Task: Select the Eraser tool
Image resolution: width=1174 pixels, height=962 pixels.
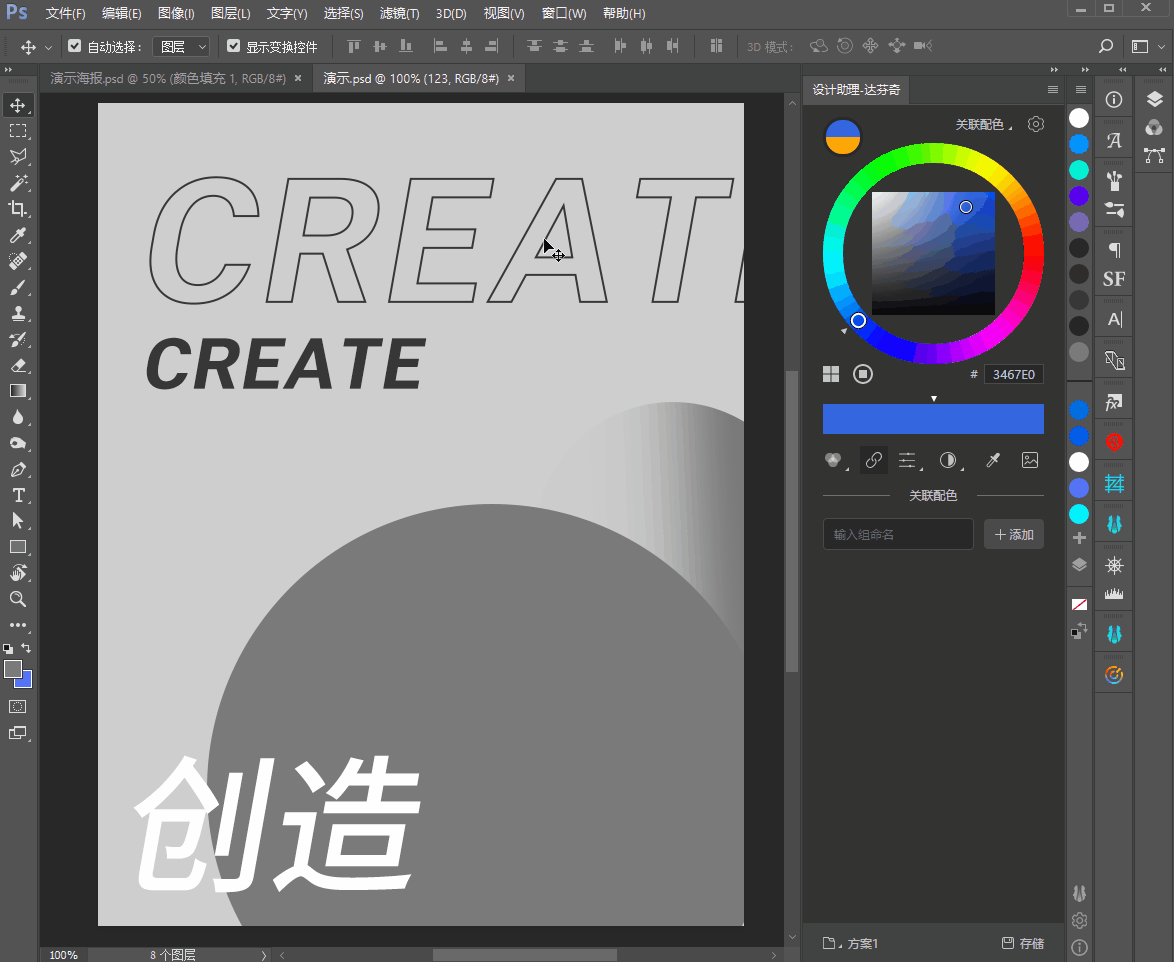Action: click(18, 365)
